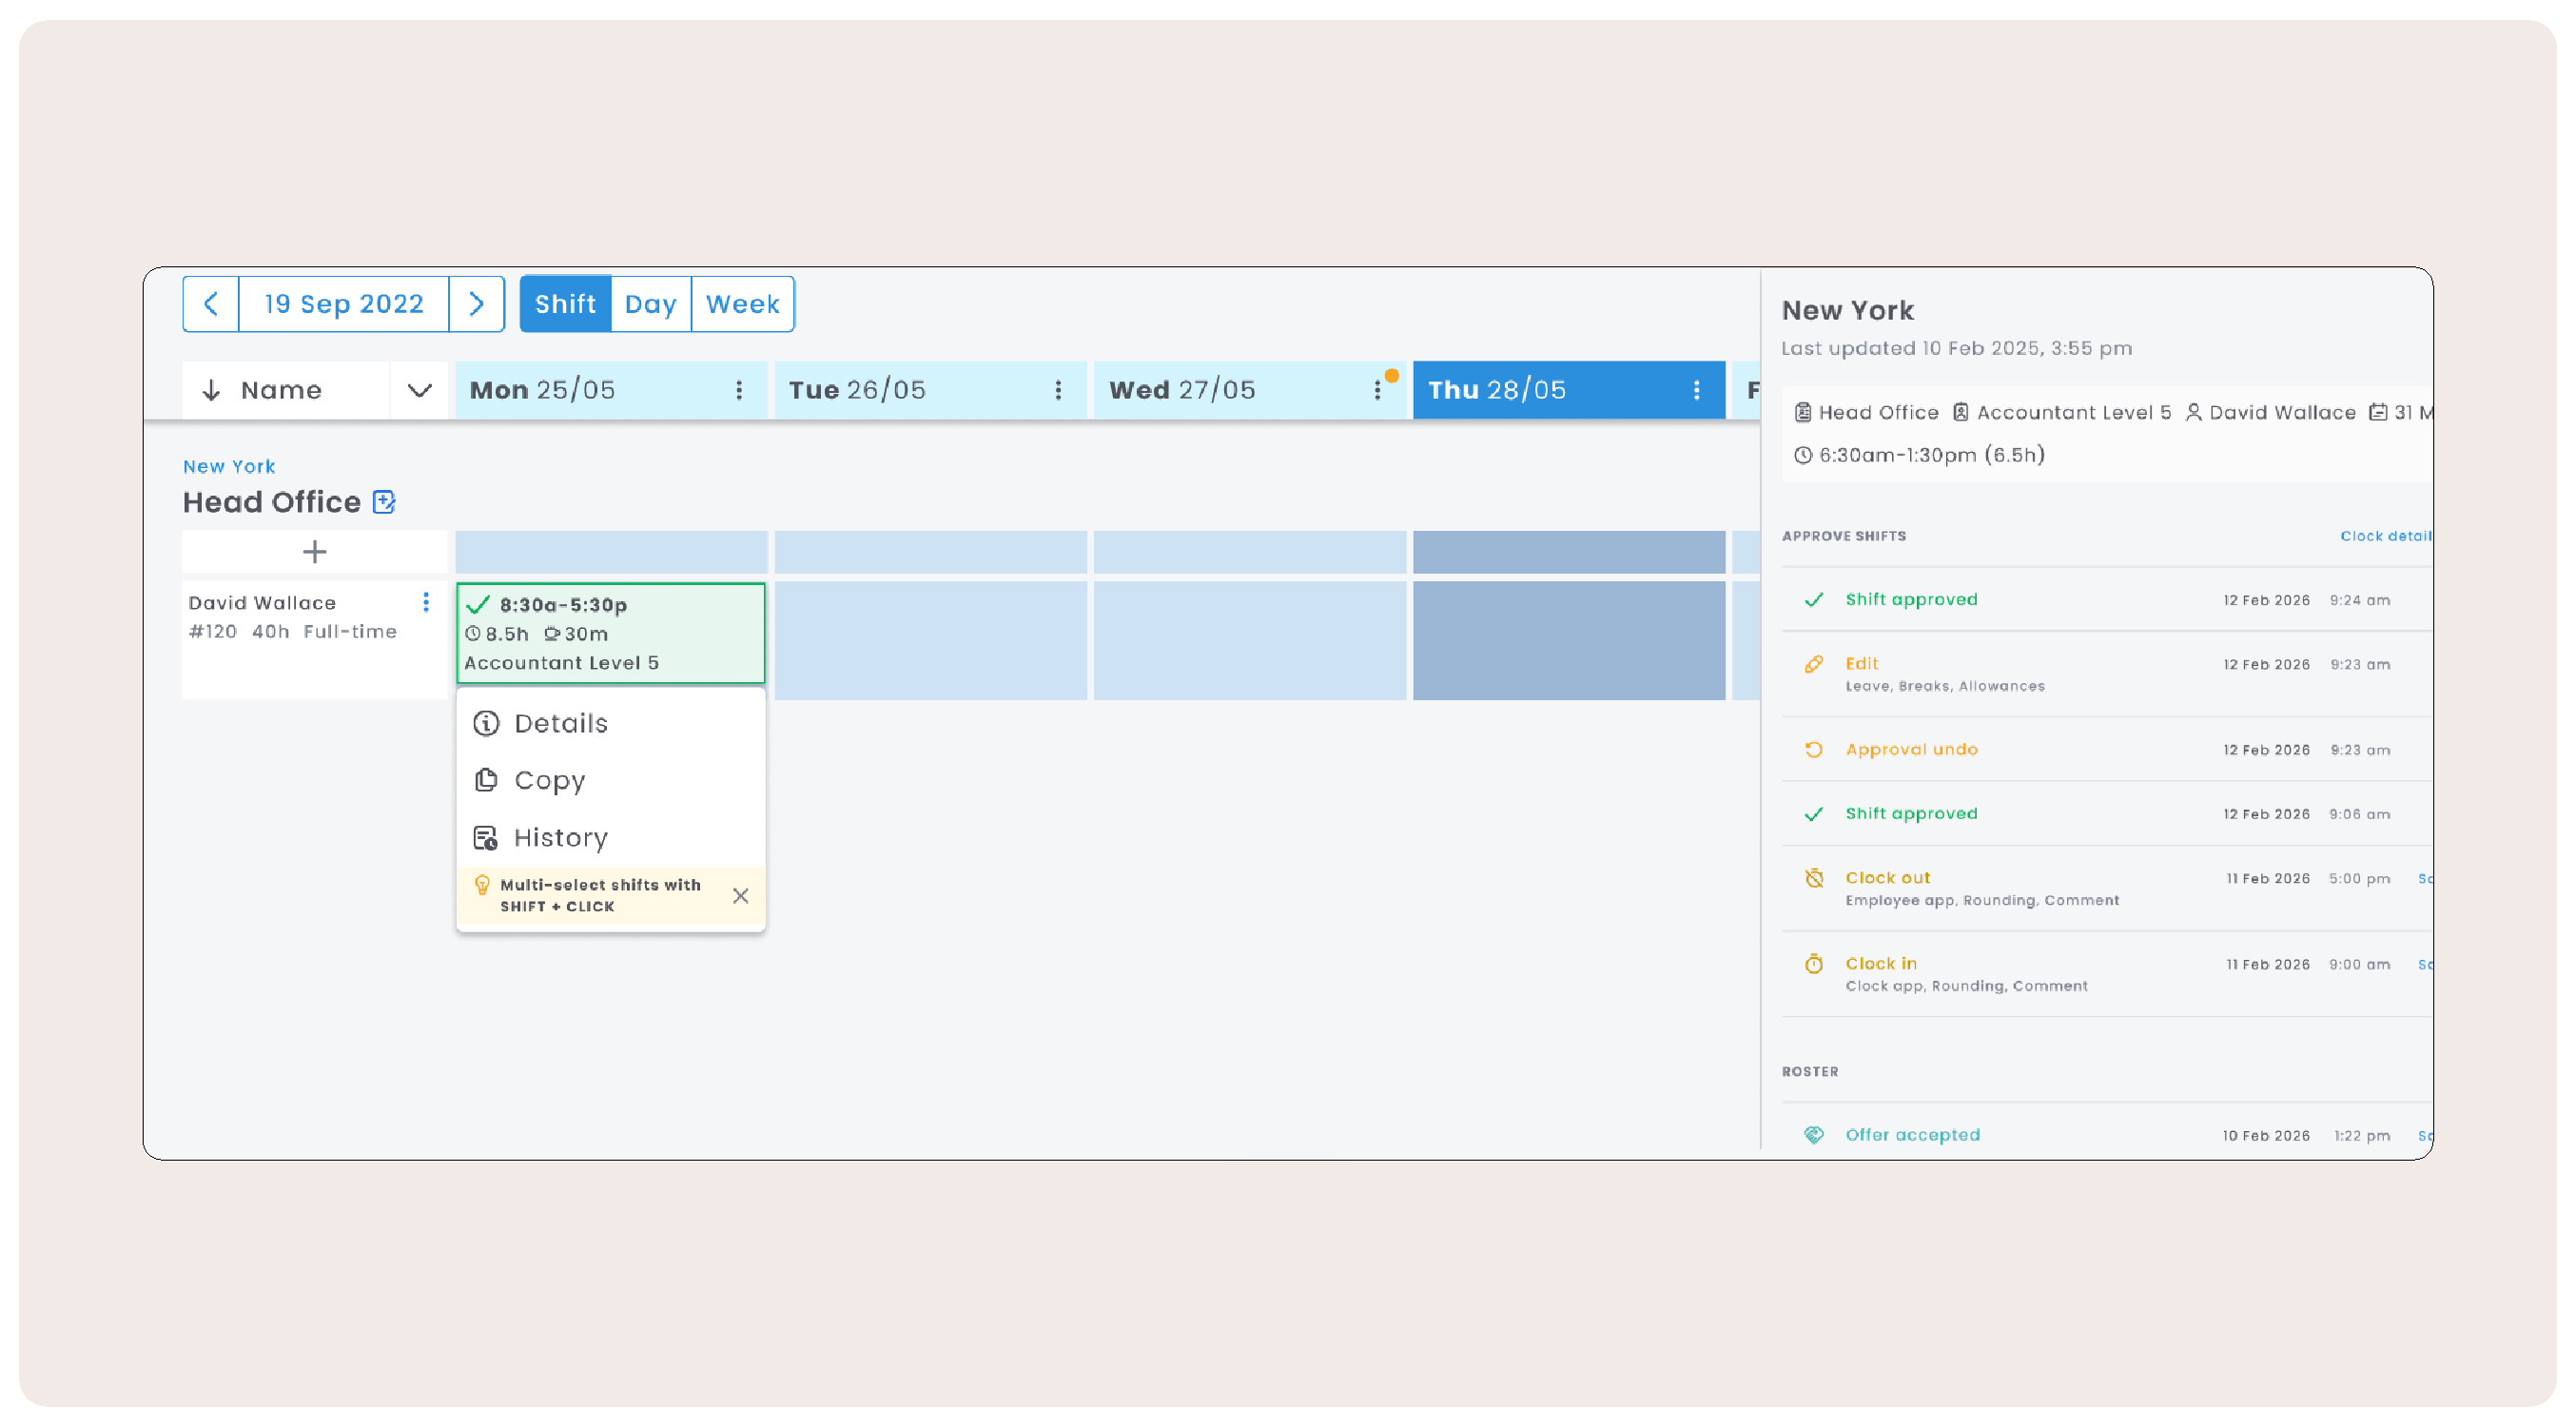The width and height of the screenshot is (2576, 1427).
Task: Go to the previous date with left chevron
Action: pos(211,304)
